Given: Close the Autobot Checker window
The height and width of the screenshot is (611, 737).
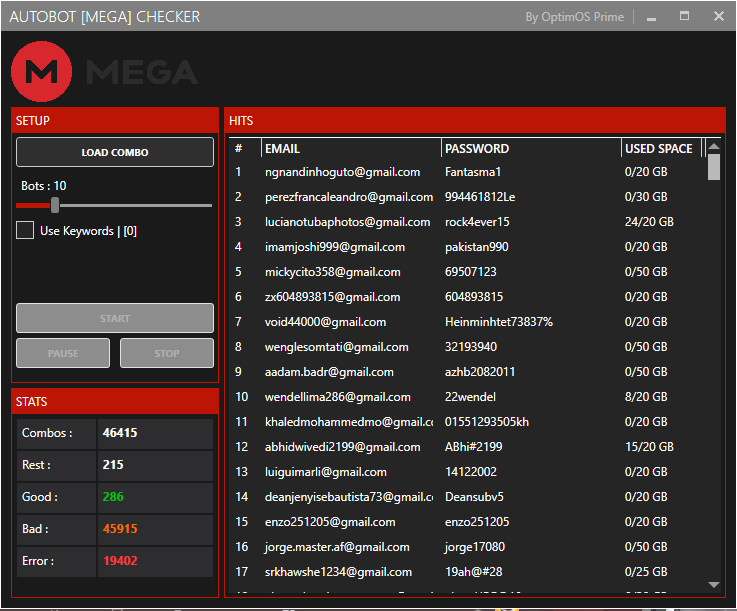Looking at the screenshot, I should [x=719, y=16].
